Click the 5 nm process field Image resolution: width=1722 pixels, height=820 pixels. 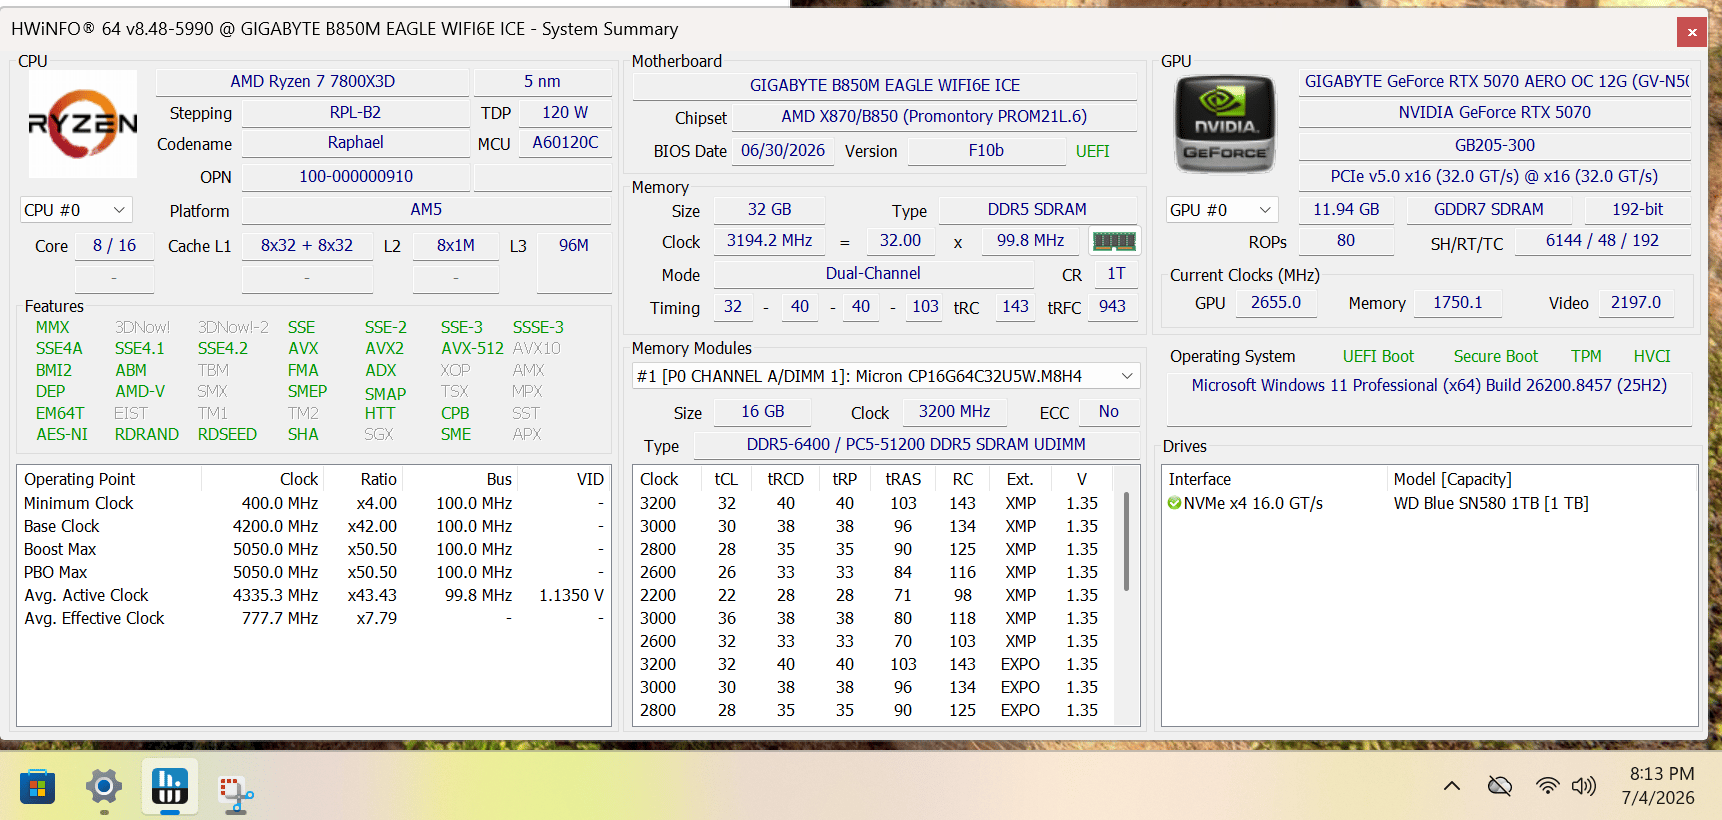[x=542, y=81]
